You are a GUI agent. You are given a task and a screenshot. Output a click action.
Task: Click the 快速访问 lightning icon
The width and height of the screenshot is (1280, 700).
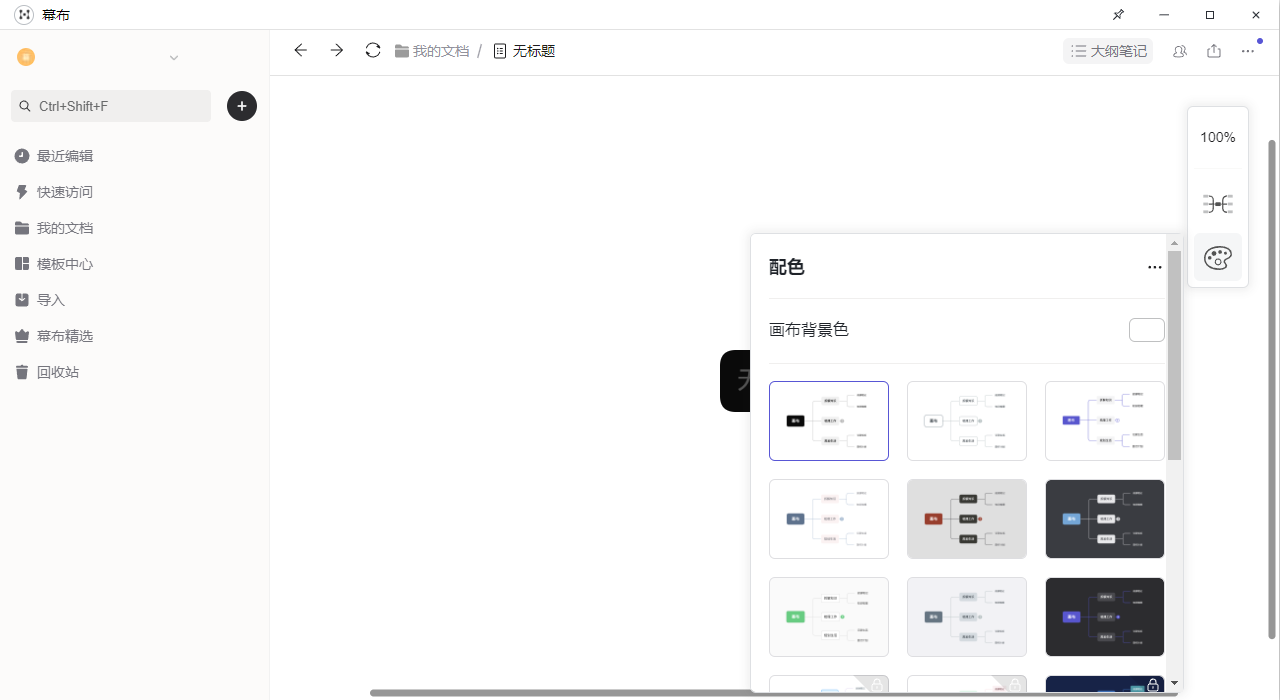[x=22, y=192]
